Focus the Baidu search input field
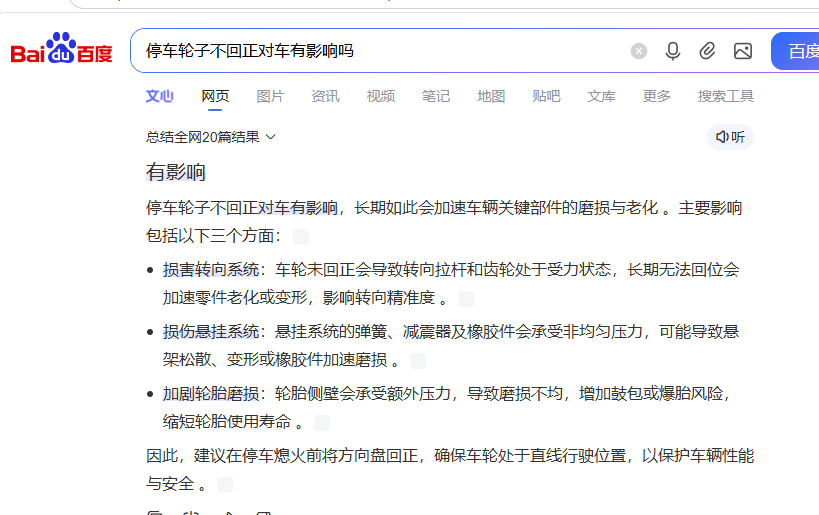Screen dimensions: 819x515 coord(381,51)
